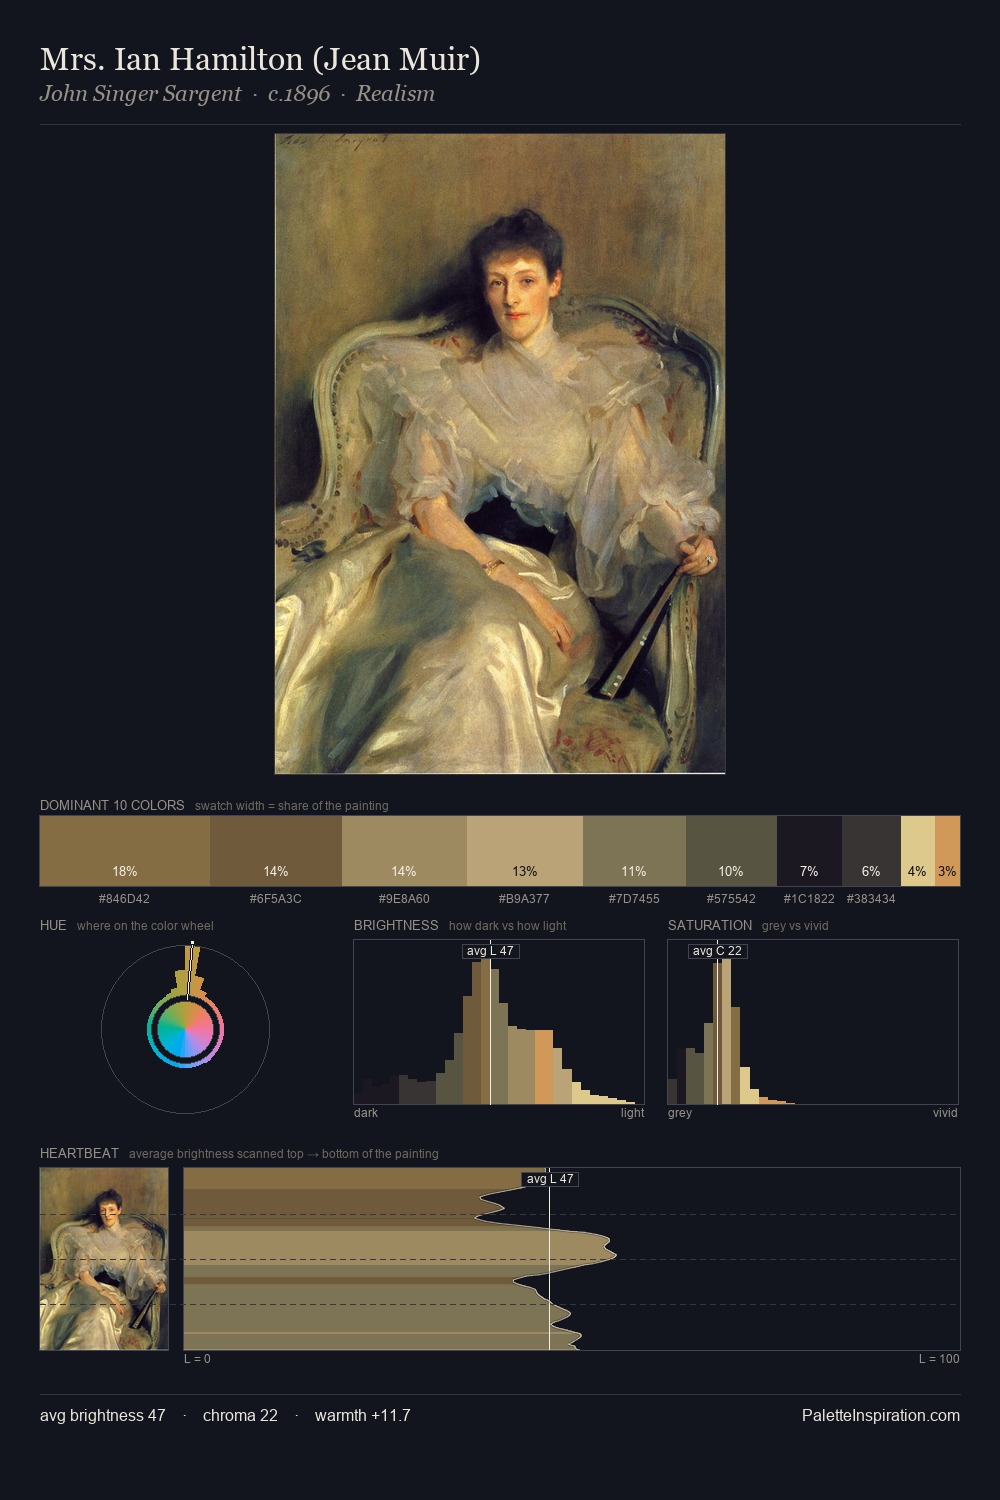Image resolution: width=1000 pixels, height=1500 pixels.
Task: Click the 'HEARTBEAT' section heading
Action: click(79, 1154)
